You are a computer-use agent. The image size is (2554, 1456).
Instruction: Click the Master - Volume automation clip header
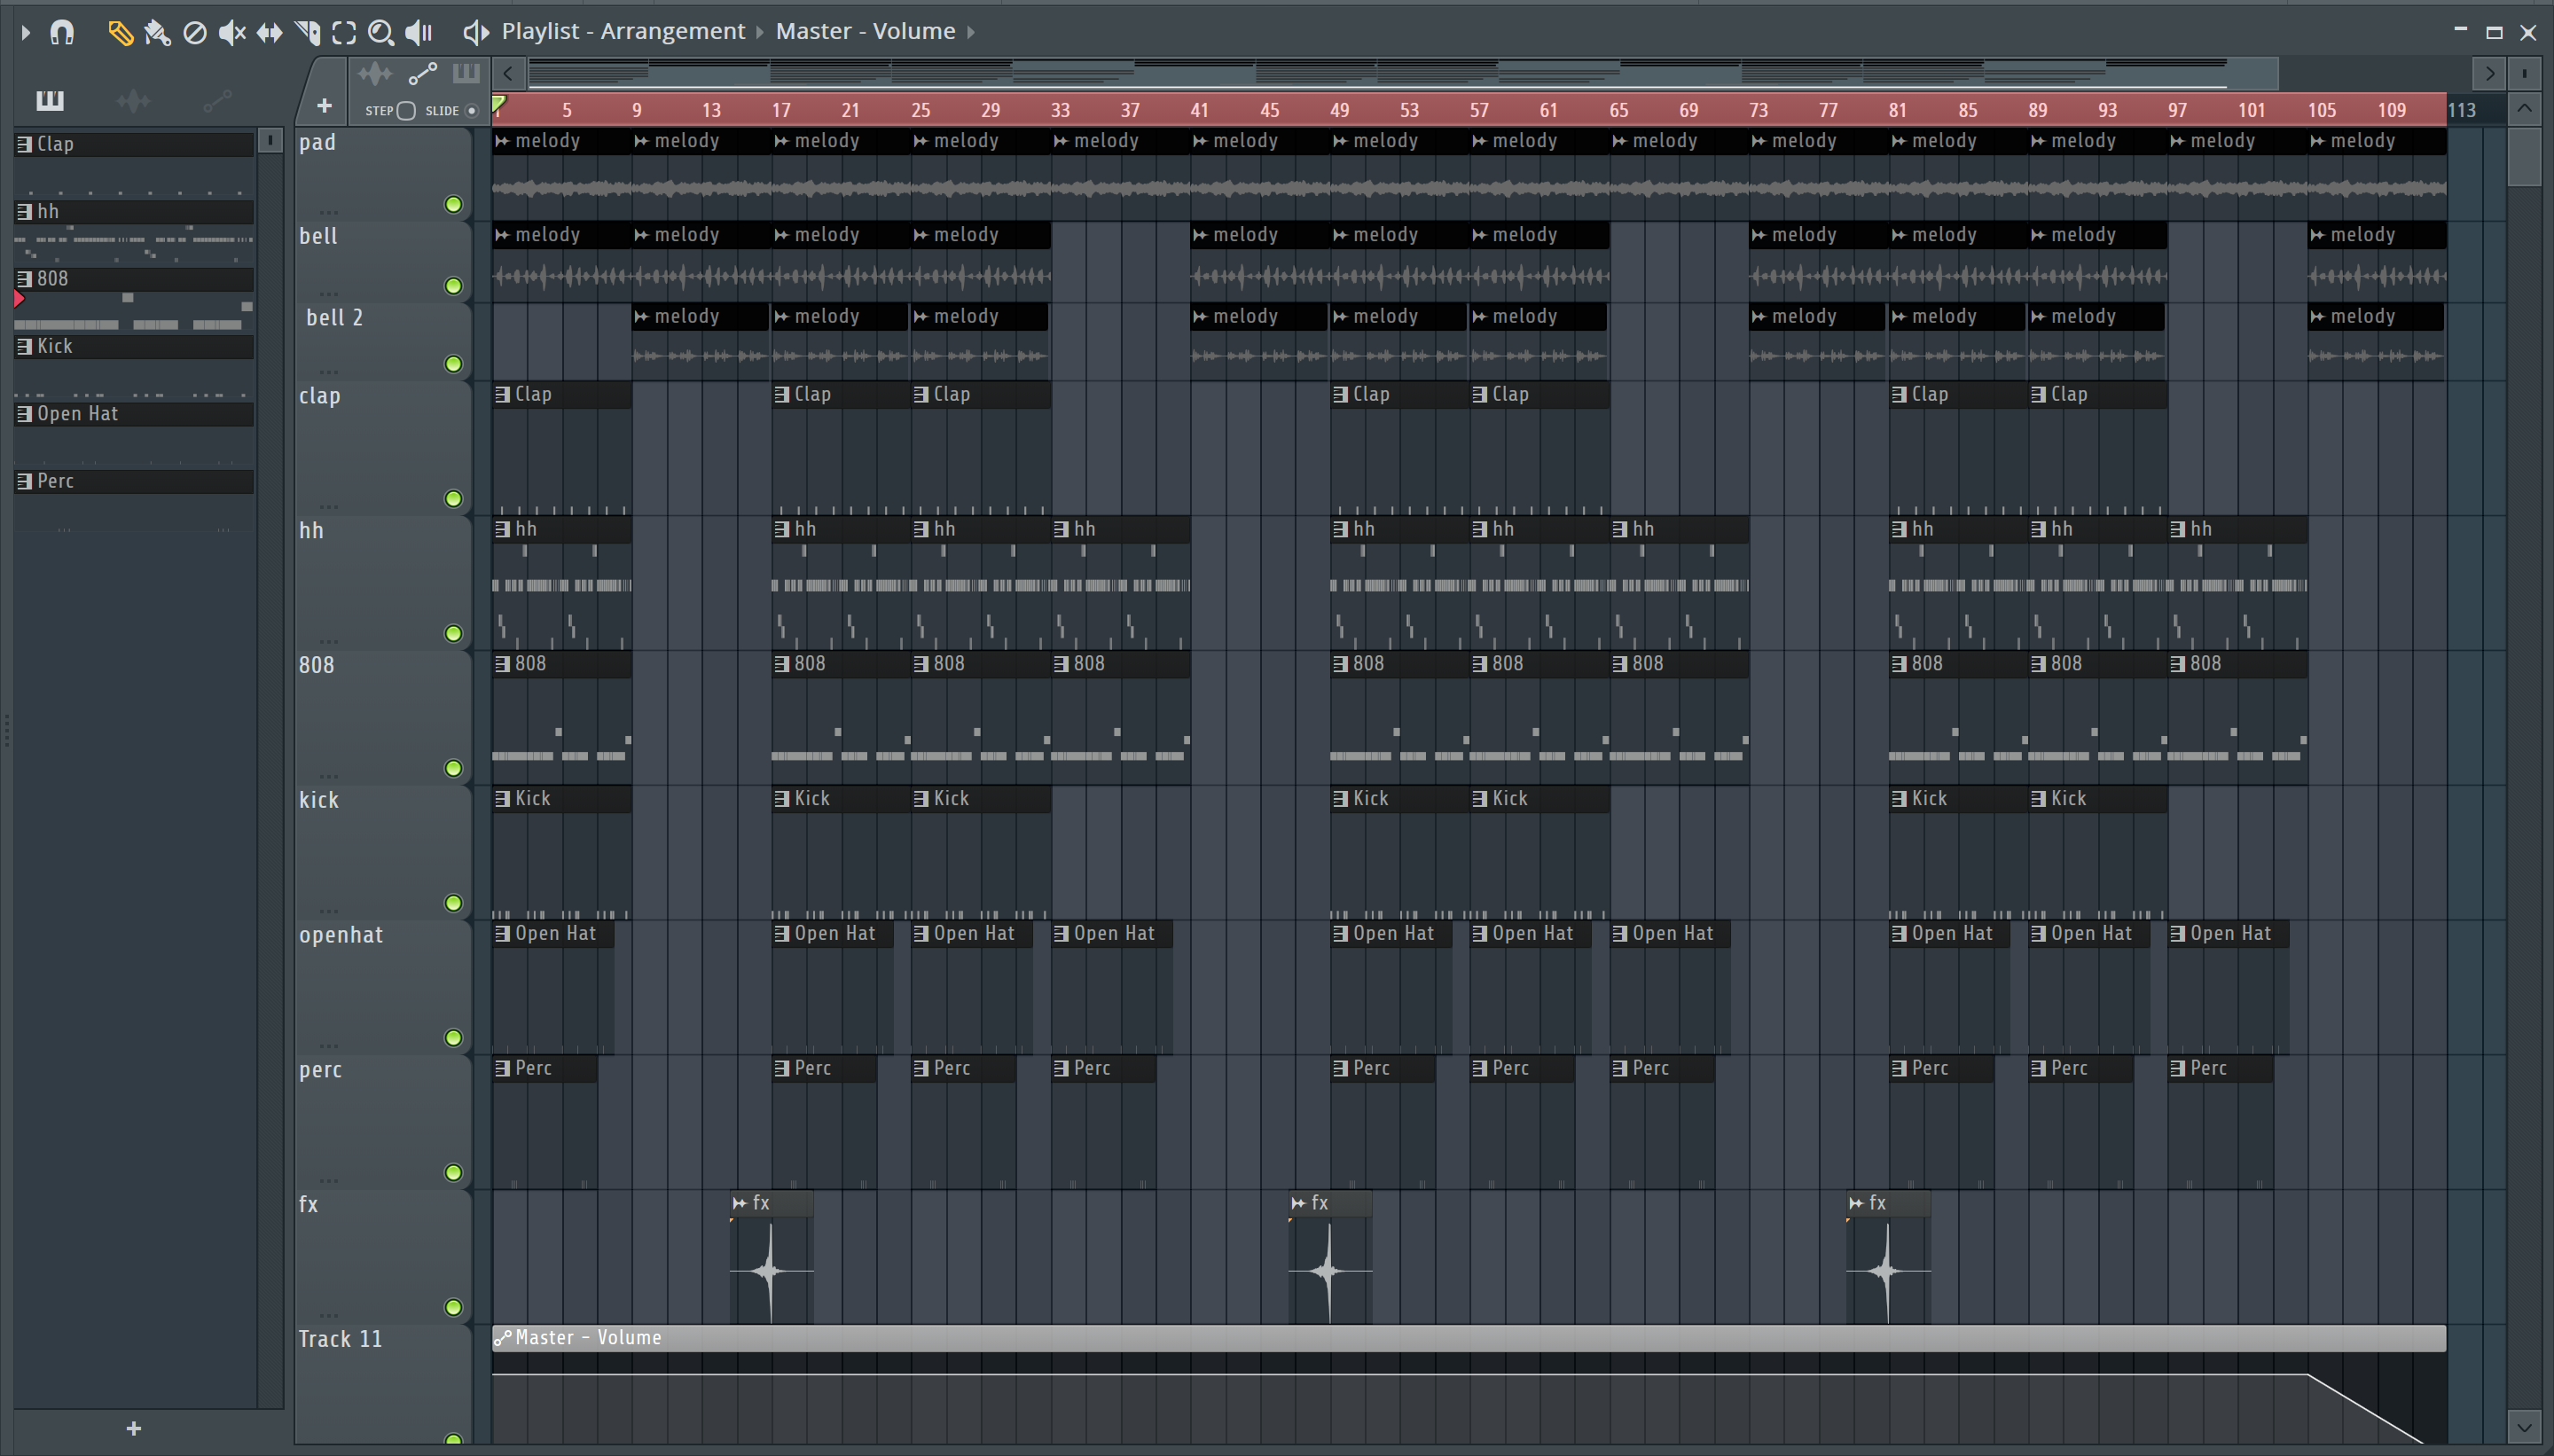click(1469, 1338)
